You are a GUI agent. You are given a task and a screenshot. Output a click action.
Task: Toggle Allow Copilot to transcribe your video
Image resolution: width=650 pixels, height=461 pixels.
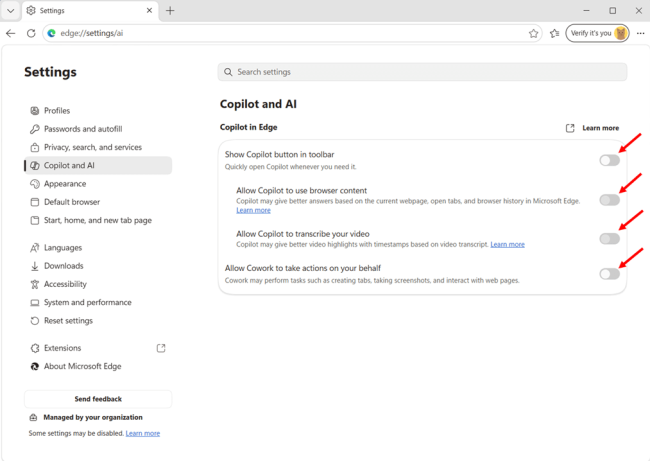609,238
